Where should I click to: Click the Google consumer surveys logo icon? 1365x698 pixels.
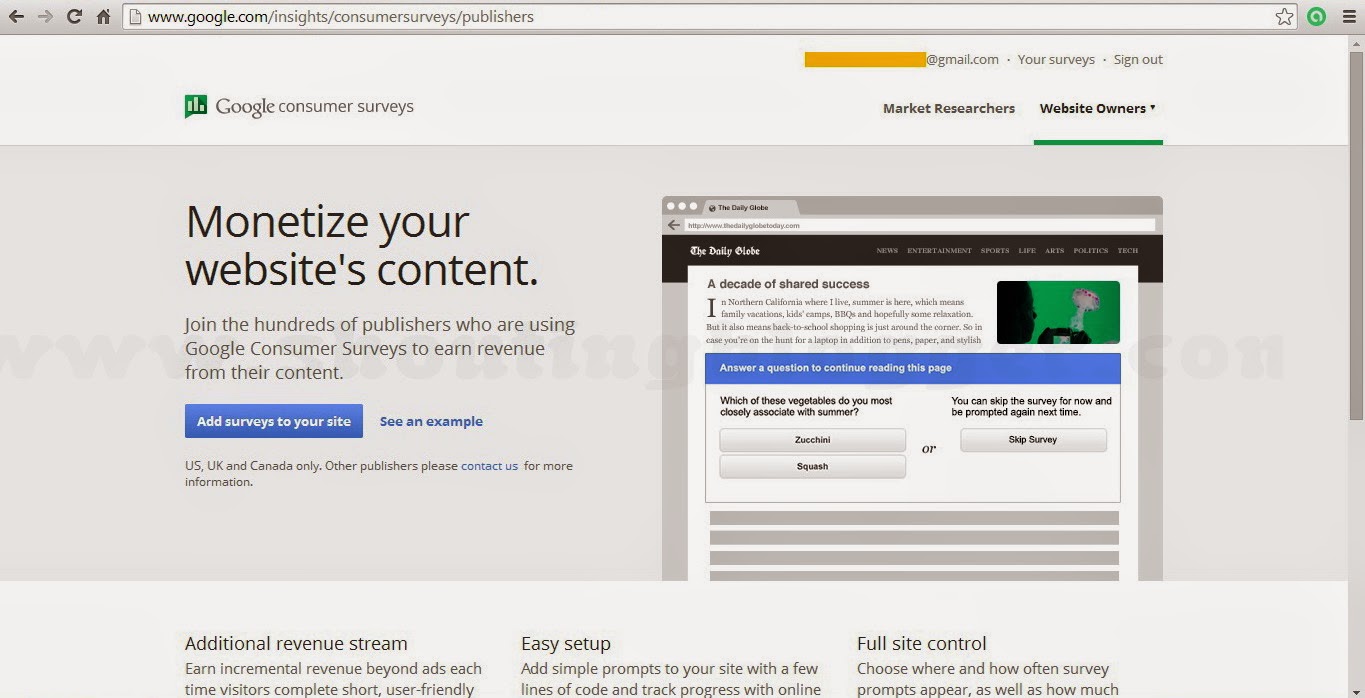coord(196,106)
